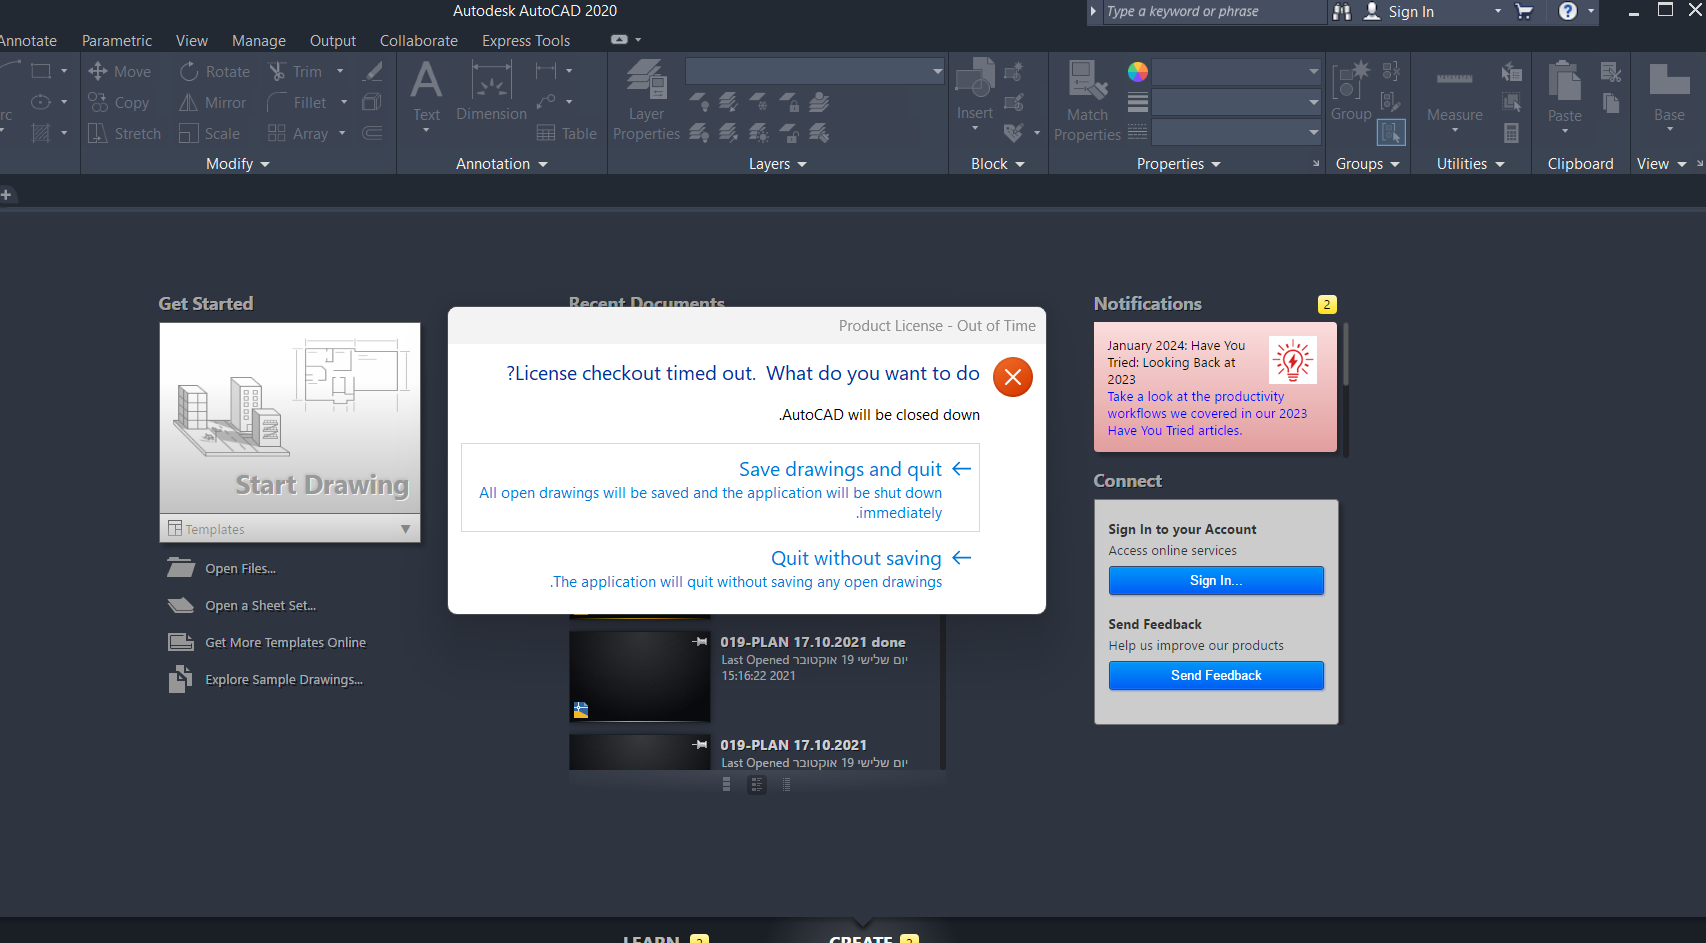1706x943 pixels.
Task: Activate the Dimension tool
Action: [x=491, y=91]
